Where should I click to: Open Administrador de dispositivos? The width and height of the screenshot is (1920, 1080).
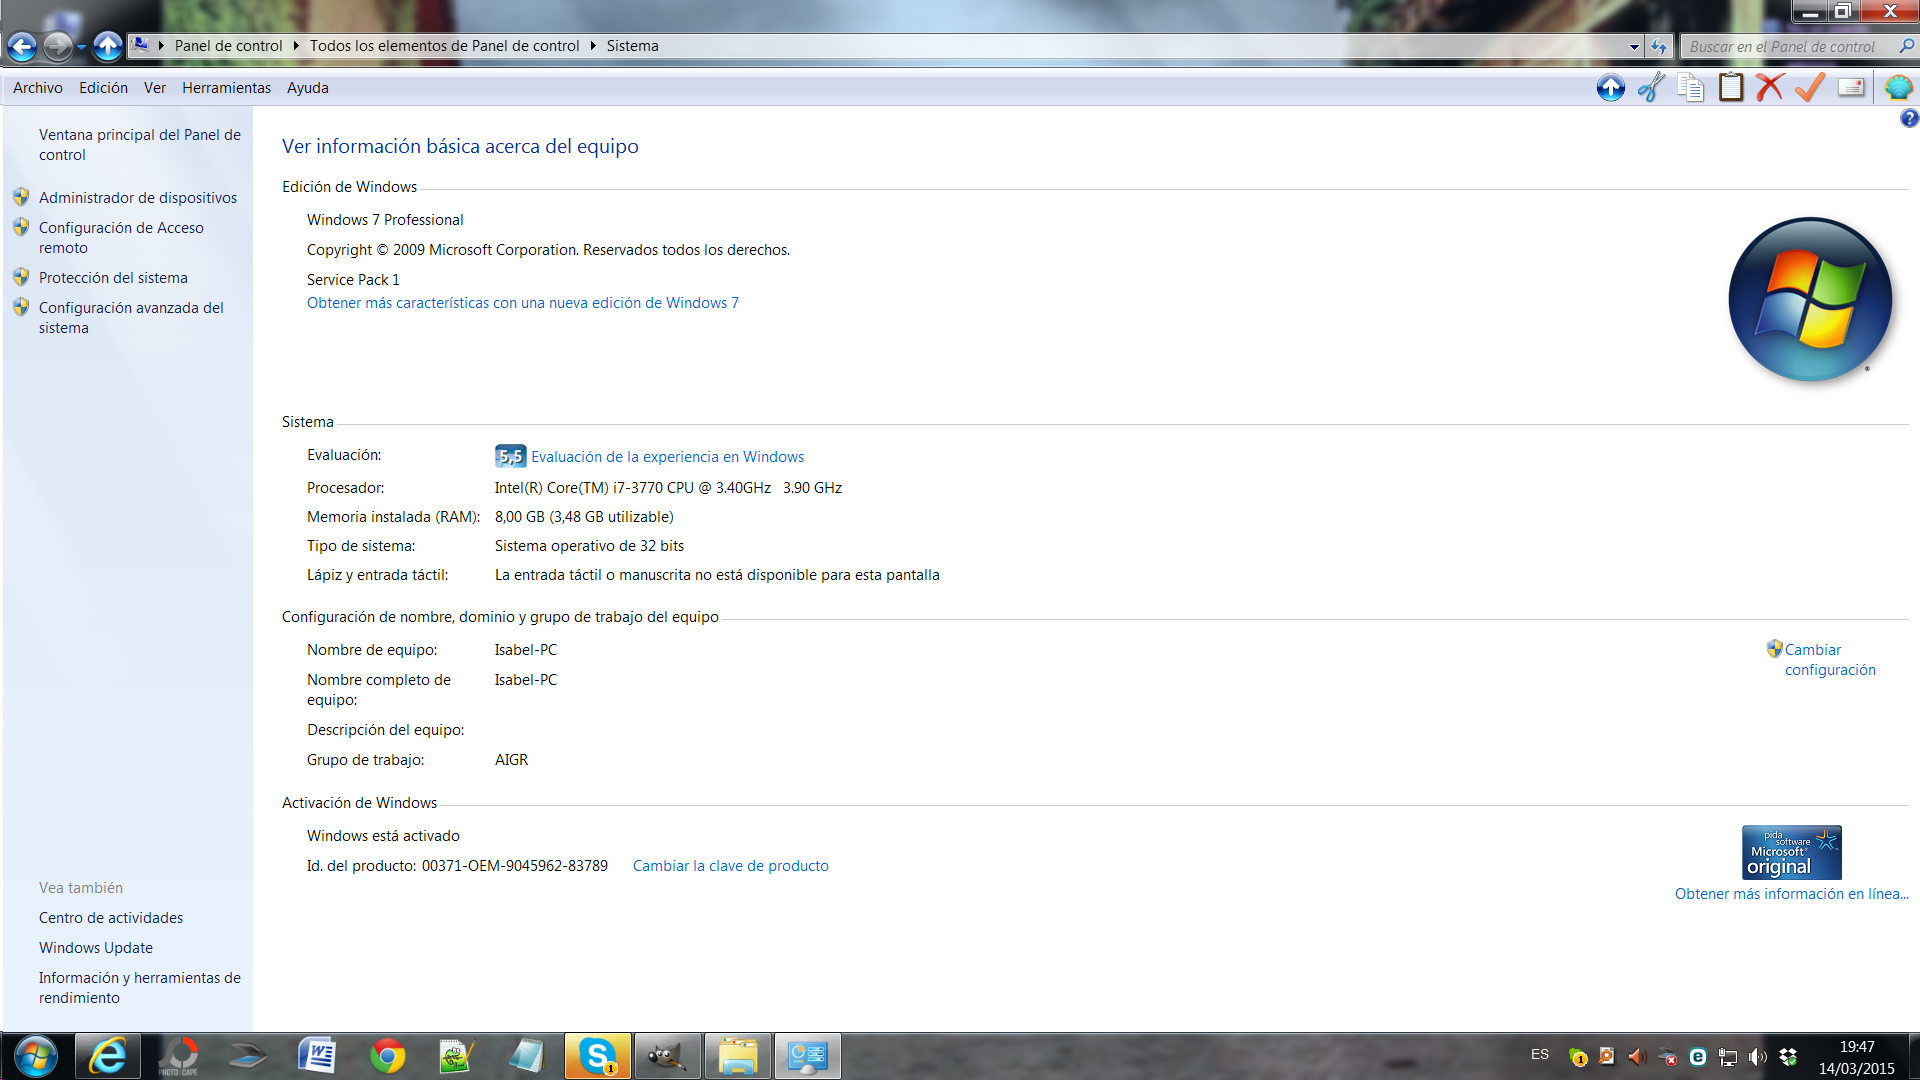[138, 198]
